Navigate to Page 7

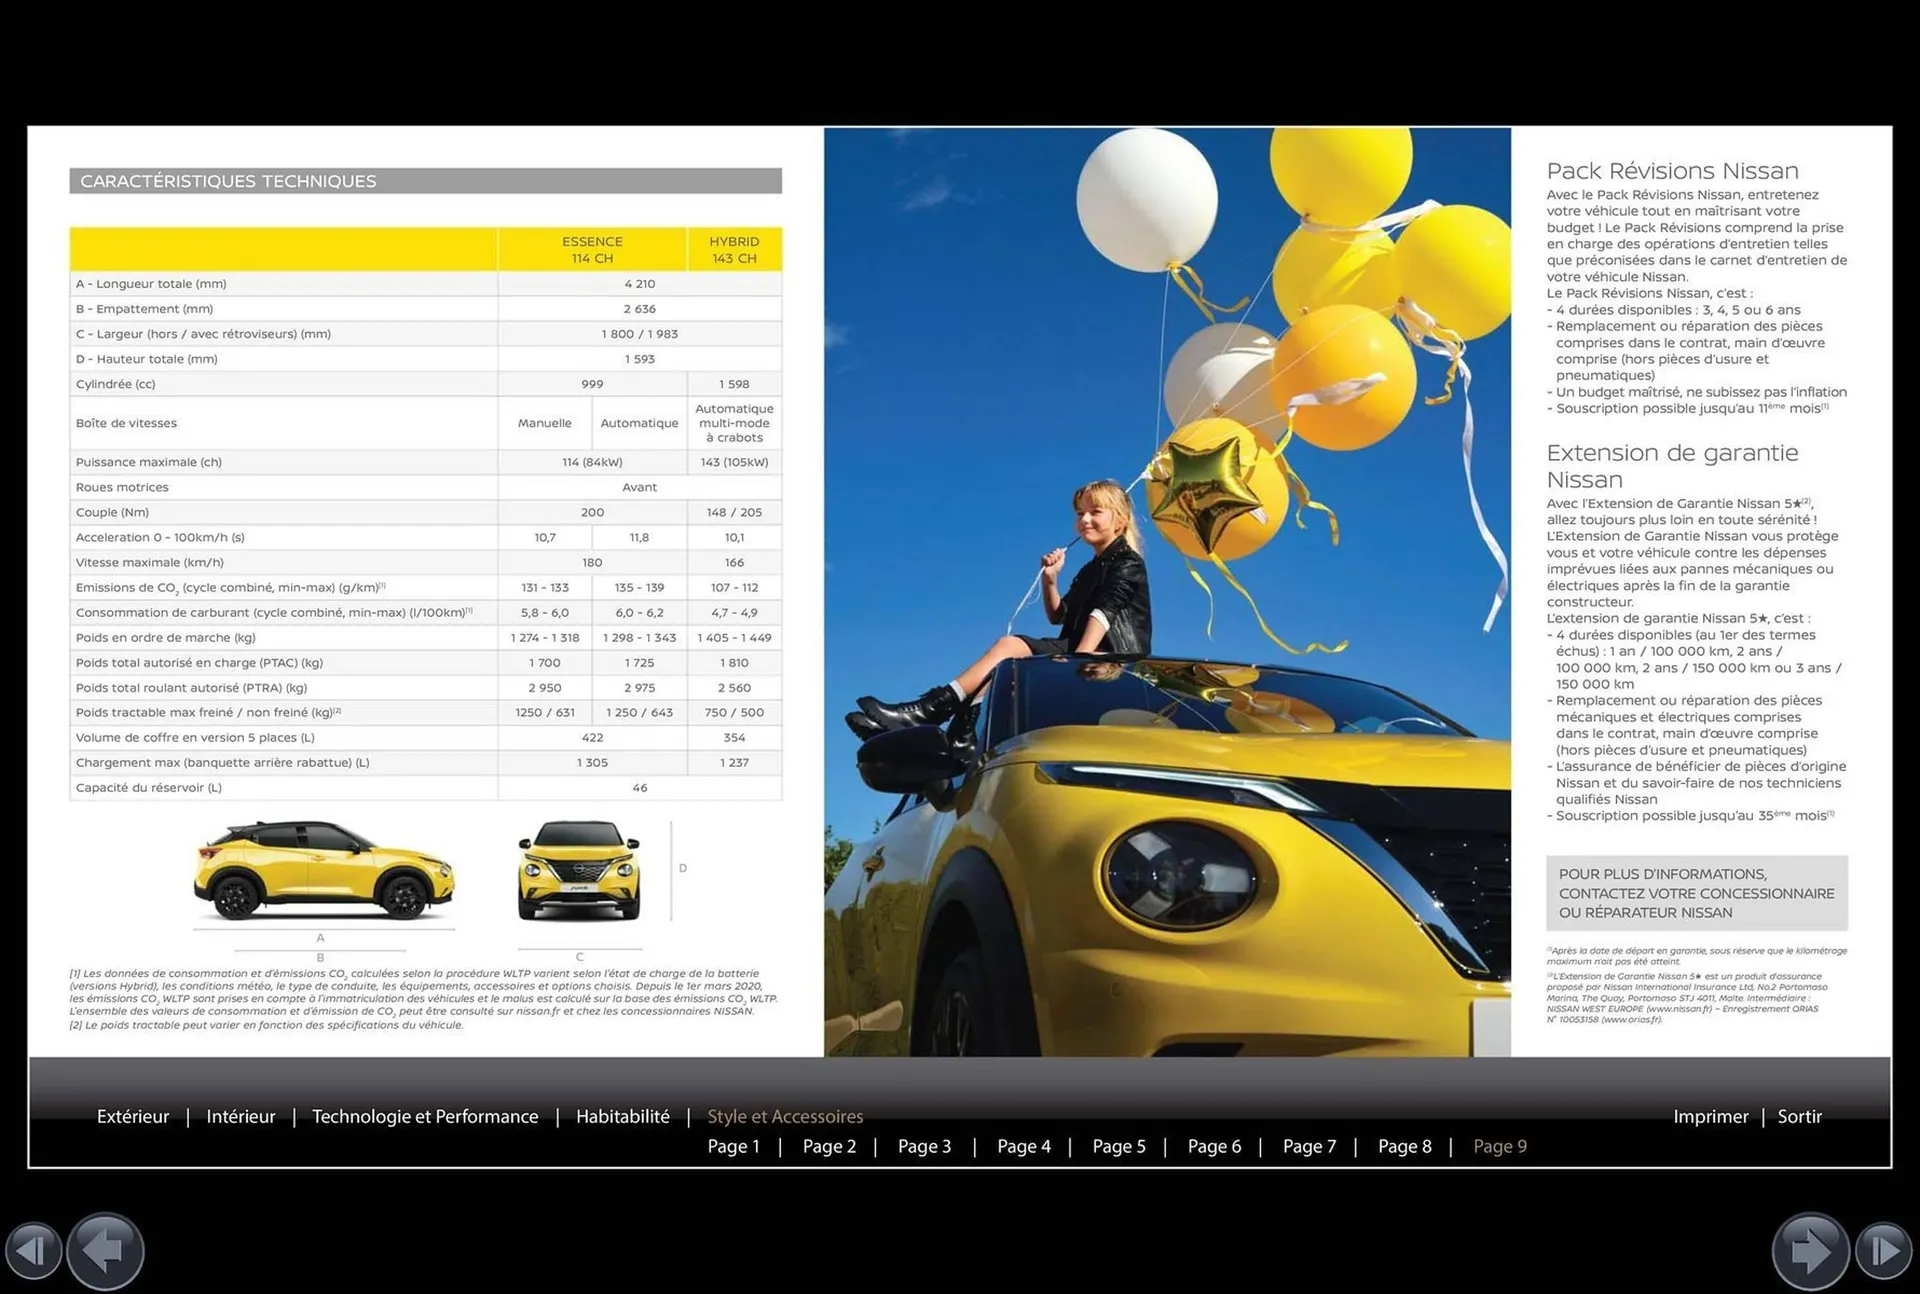[1309, 1146]
